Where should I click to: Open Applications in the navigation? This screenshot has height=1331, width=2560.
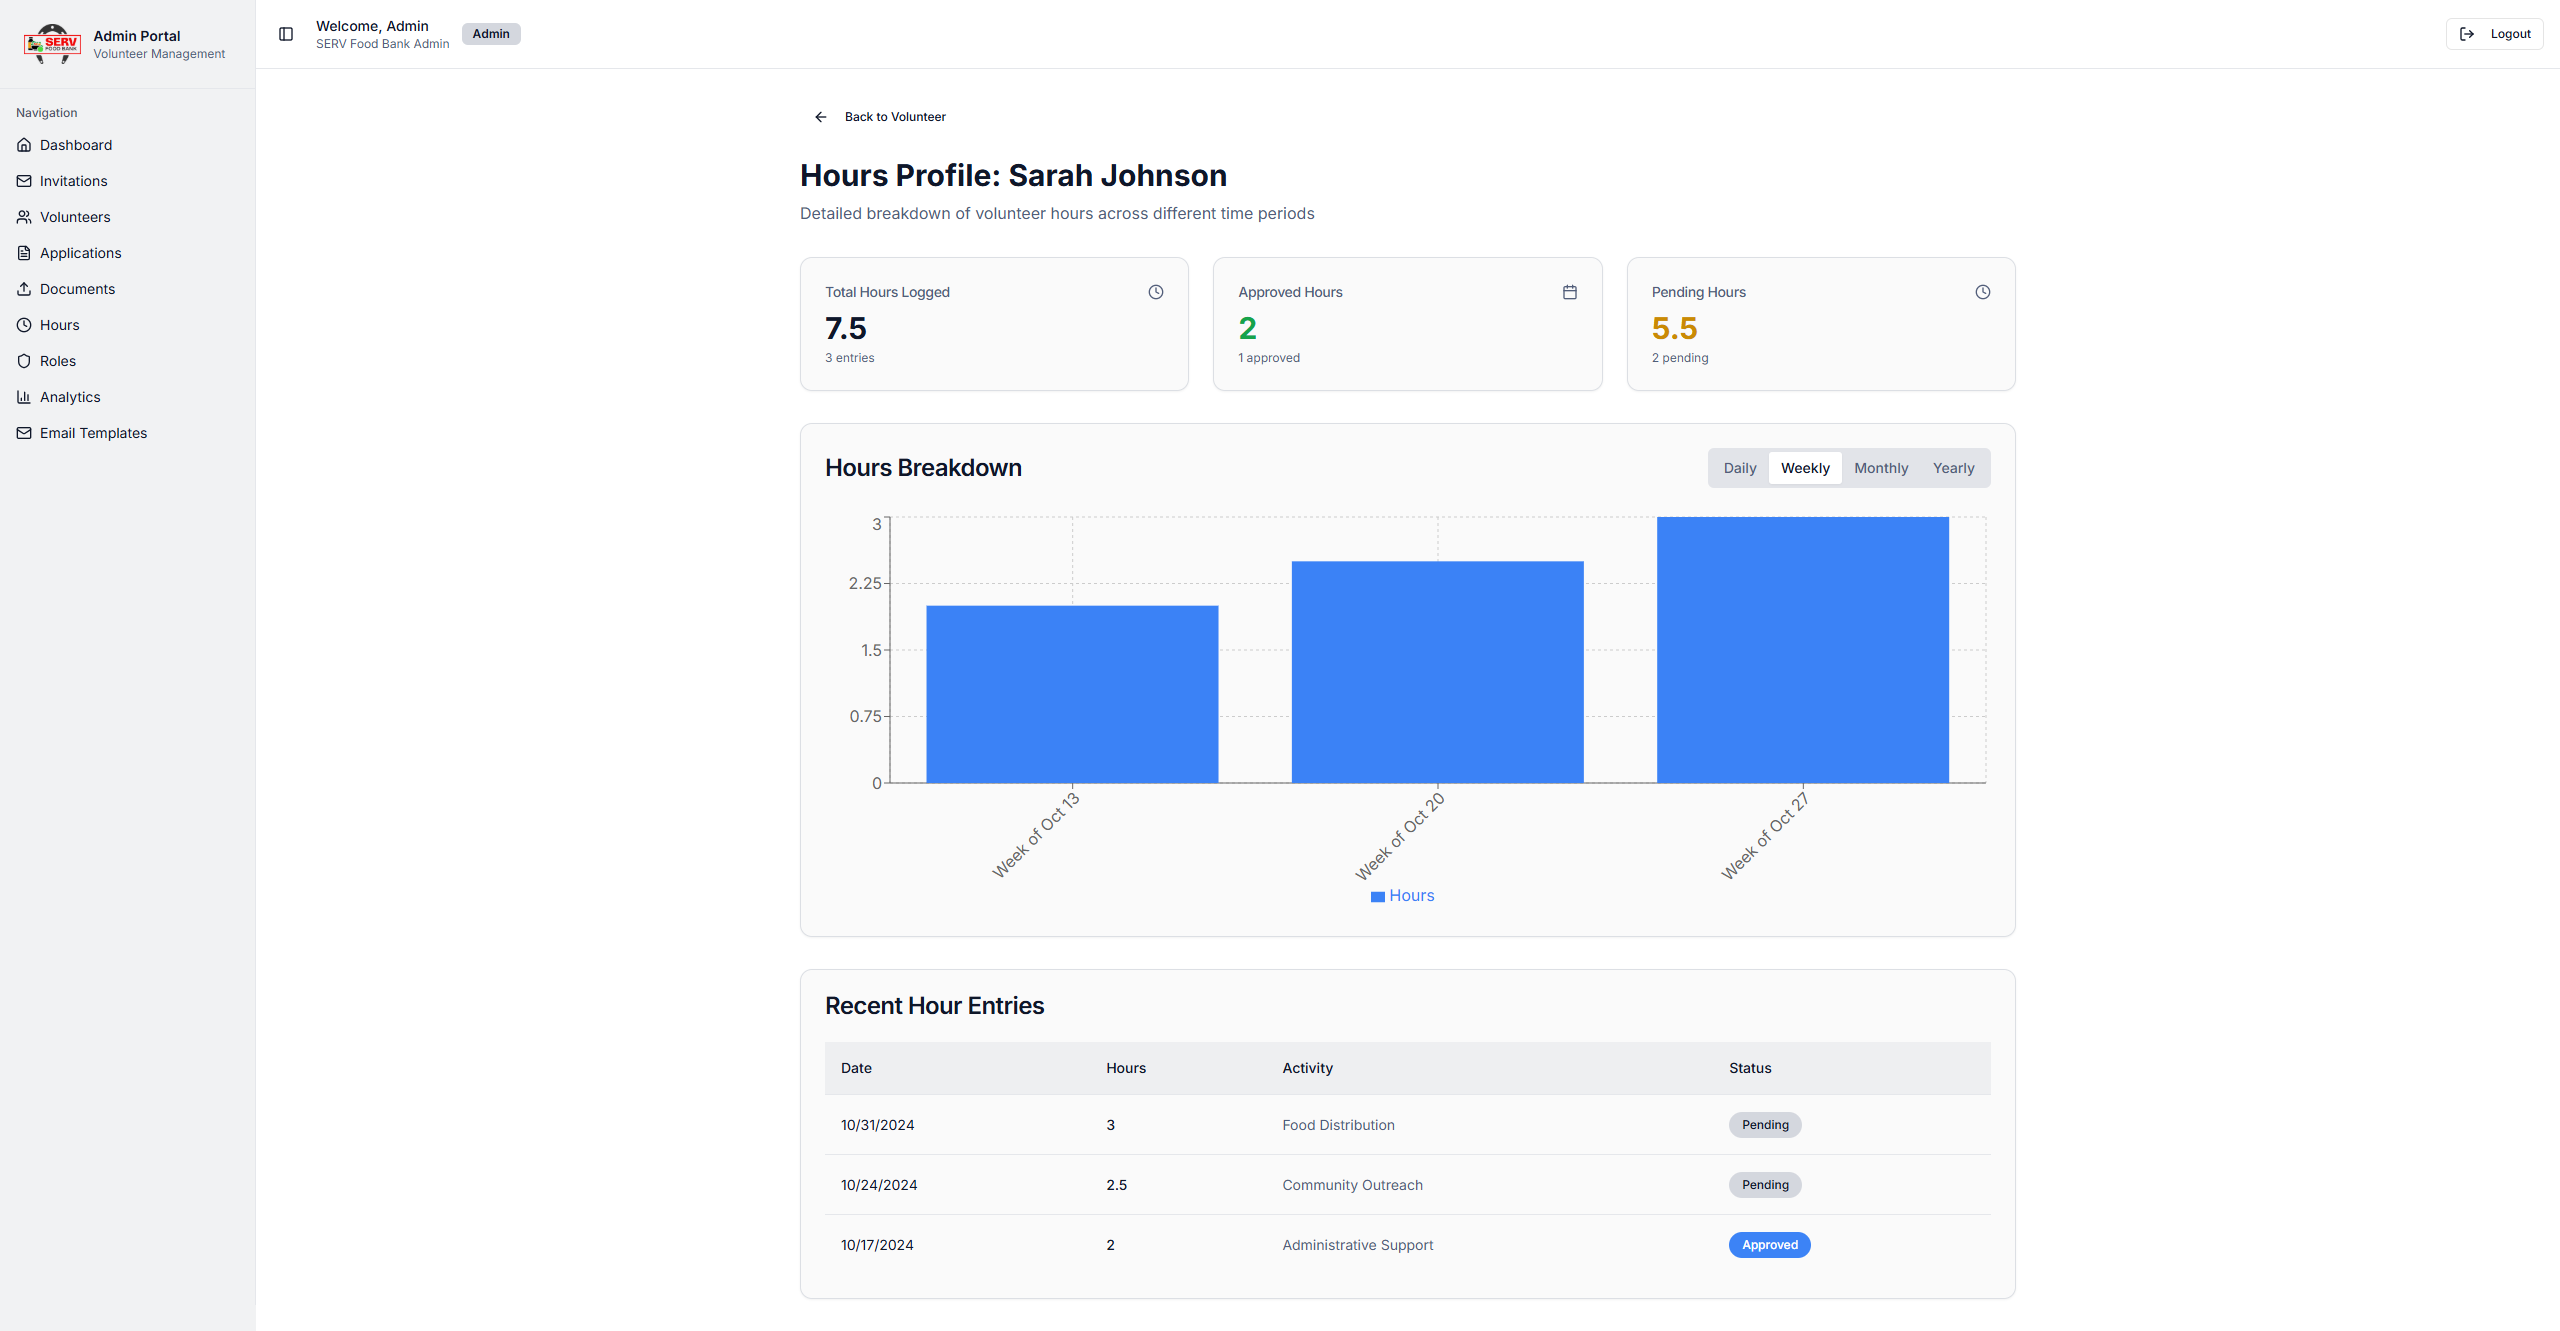[80, 253]
